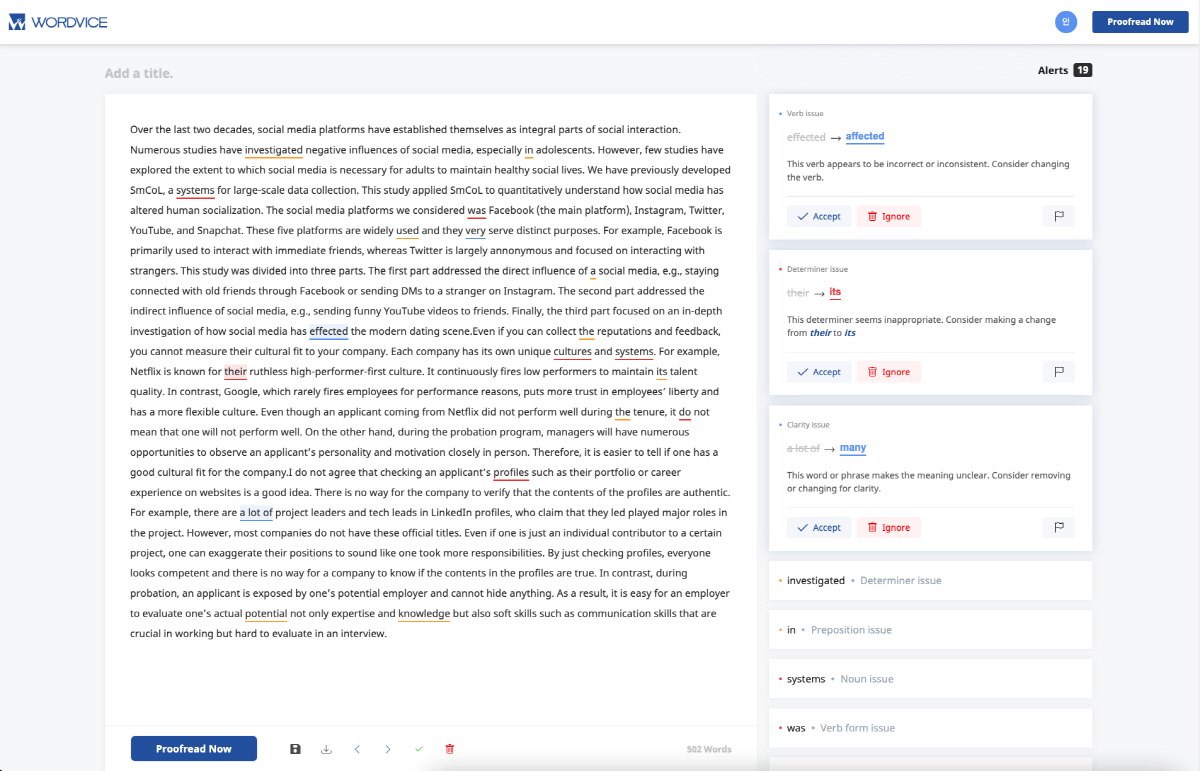This screenshot has width=1200, height=771.
Task: Expand the 'in' preposition issue alert
Action: [x=930, y=630]
